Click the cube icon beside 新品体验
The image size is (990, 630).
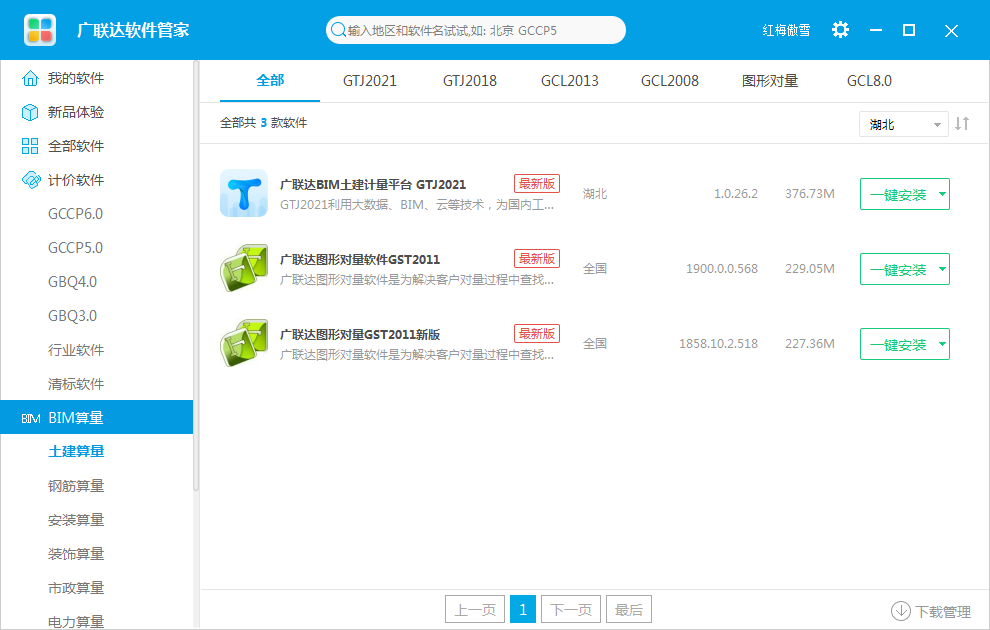pyautogui.click(x=30, y=112)
